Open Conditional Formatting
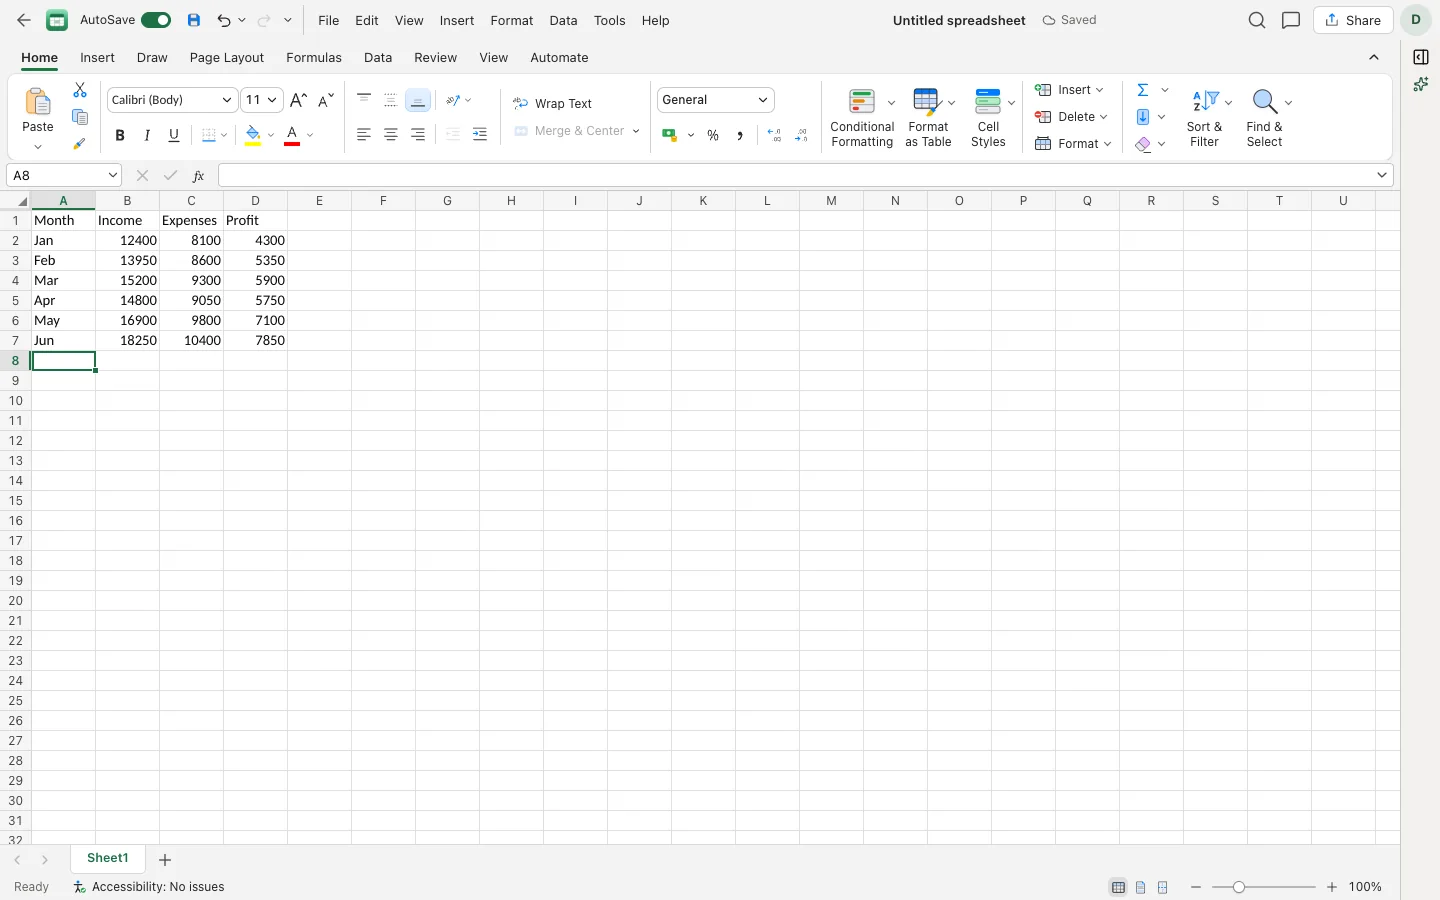1440x900 pixels. pyautogui.click(x=862, y=118)
